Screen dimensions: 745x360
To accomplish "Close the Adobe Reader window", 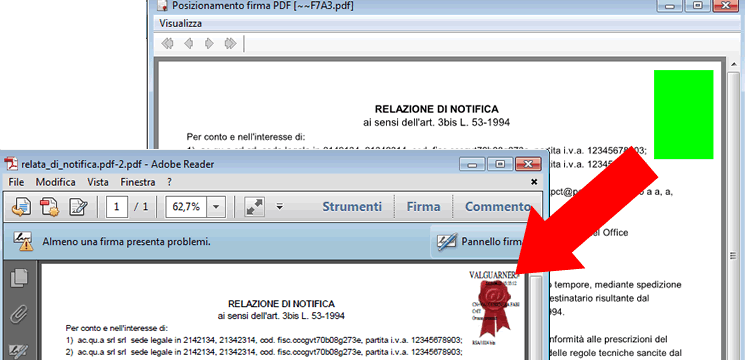I will (x=528, y=164).
